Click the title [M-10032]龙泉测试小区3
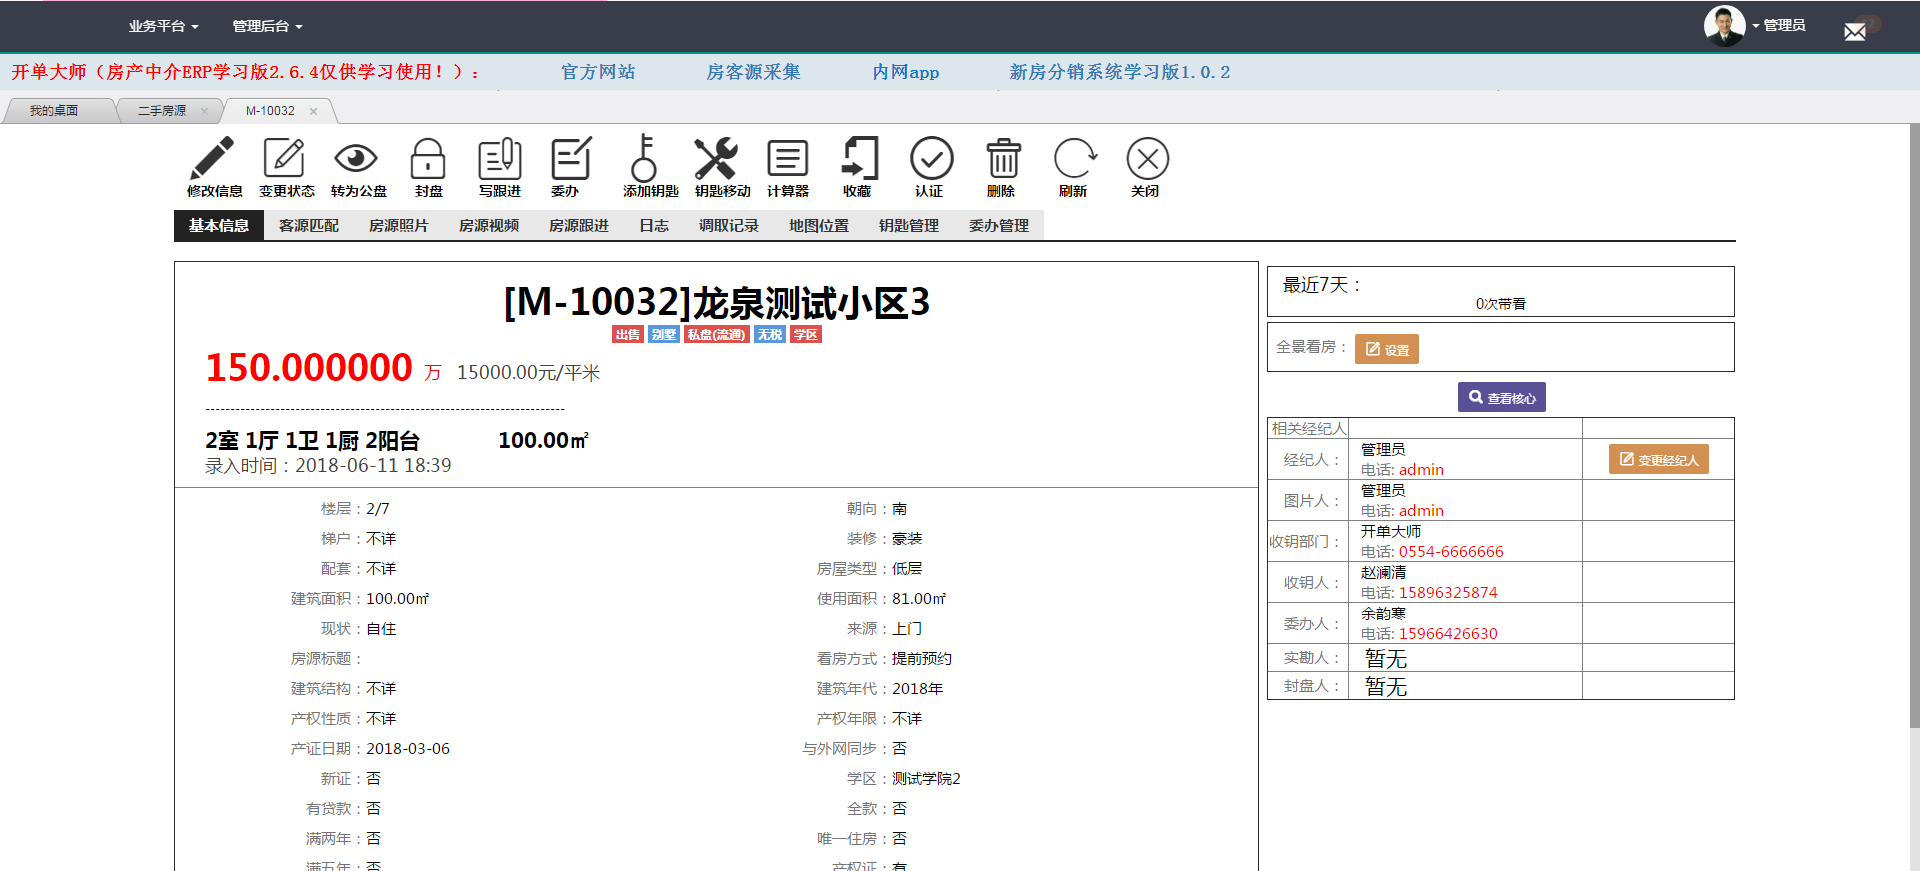Viewport: 1920px width, 871px height. point(717,302)
